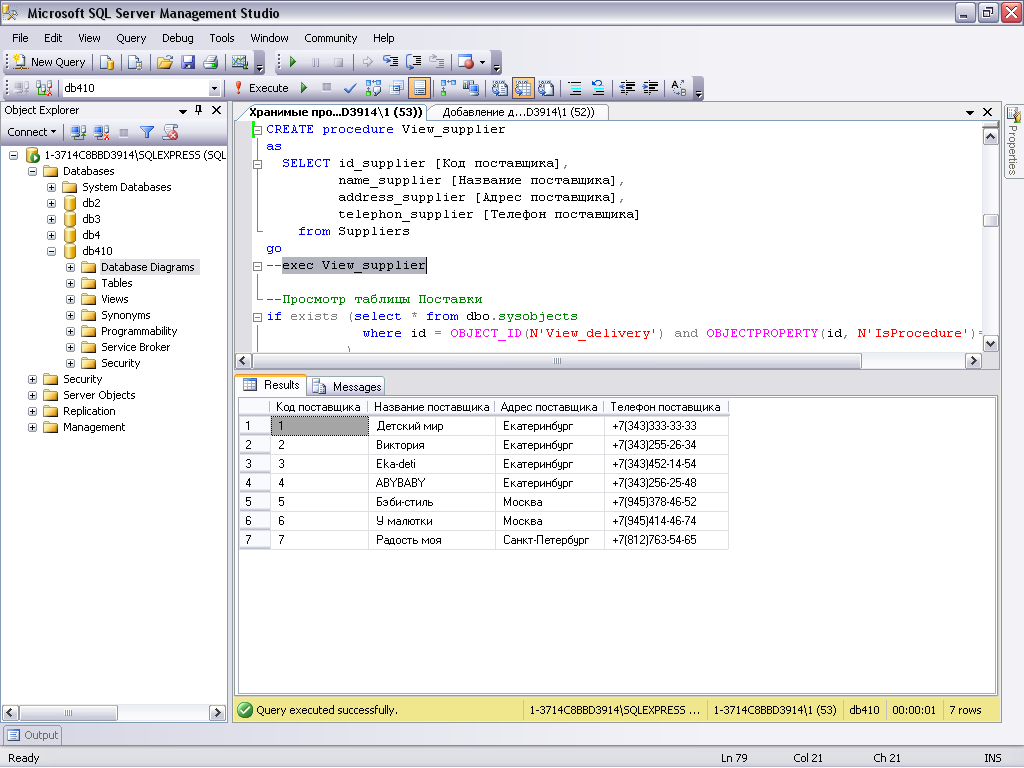Pin the Object Explorer panel

point(199,110)
